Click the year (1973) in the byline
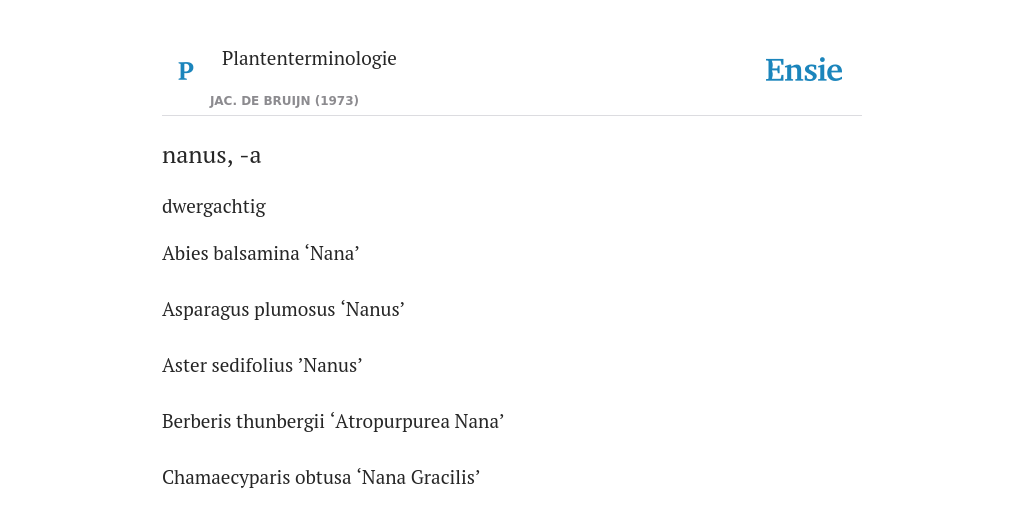Image resolution: width=1024 pixels, height=512 pixels. tap(337, 101)
